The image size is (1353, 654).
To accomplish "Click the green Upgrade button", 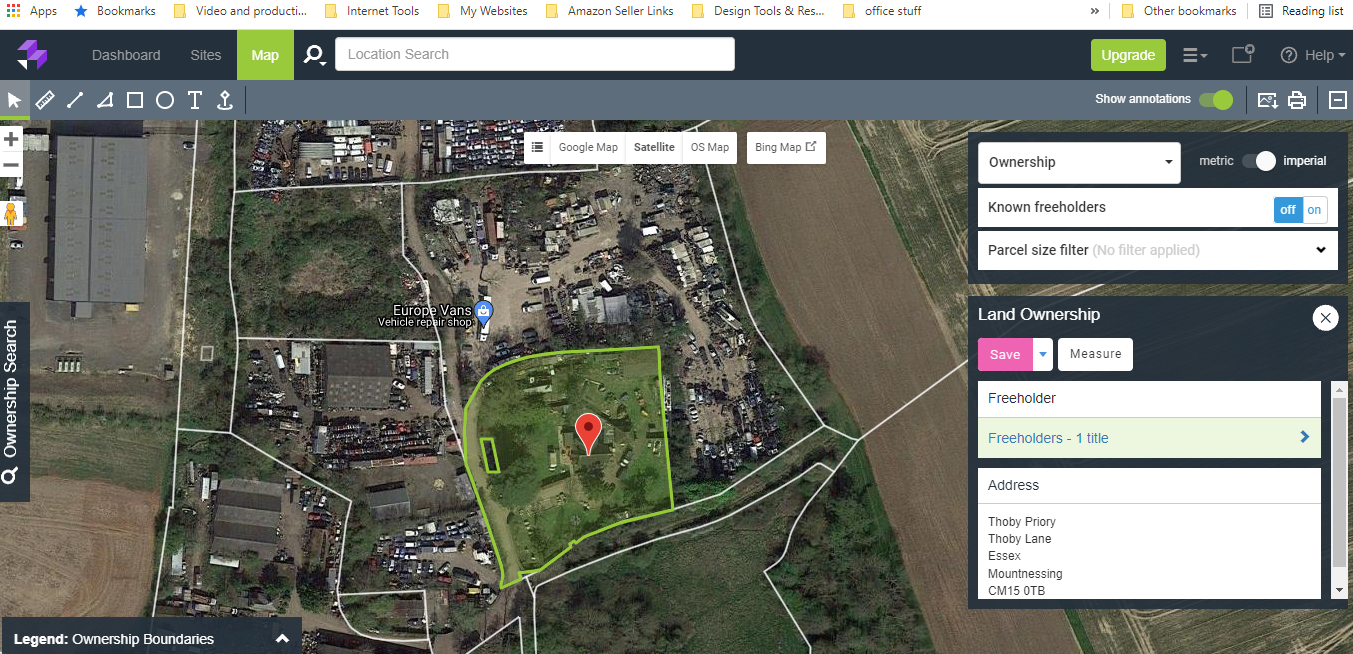I will coord(1128,55).
